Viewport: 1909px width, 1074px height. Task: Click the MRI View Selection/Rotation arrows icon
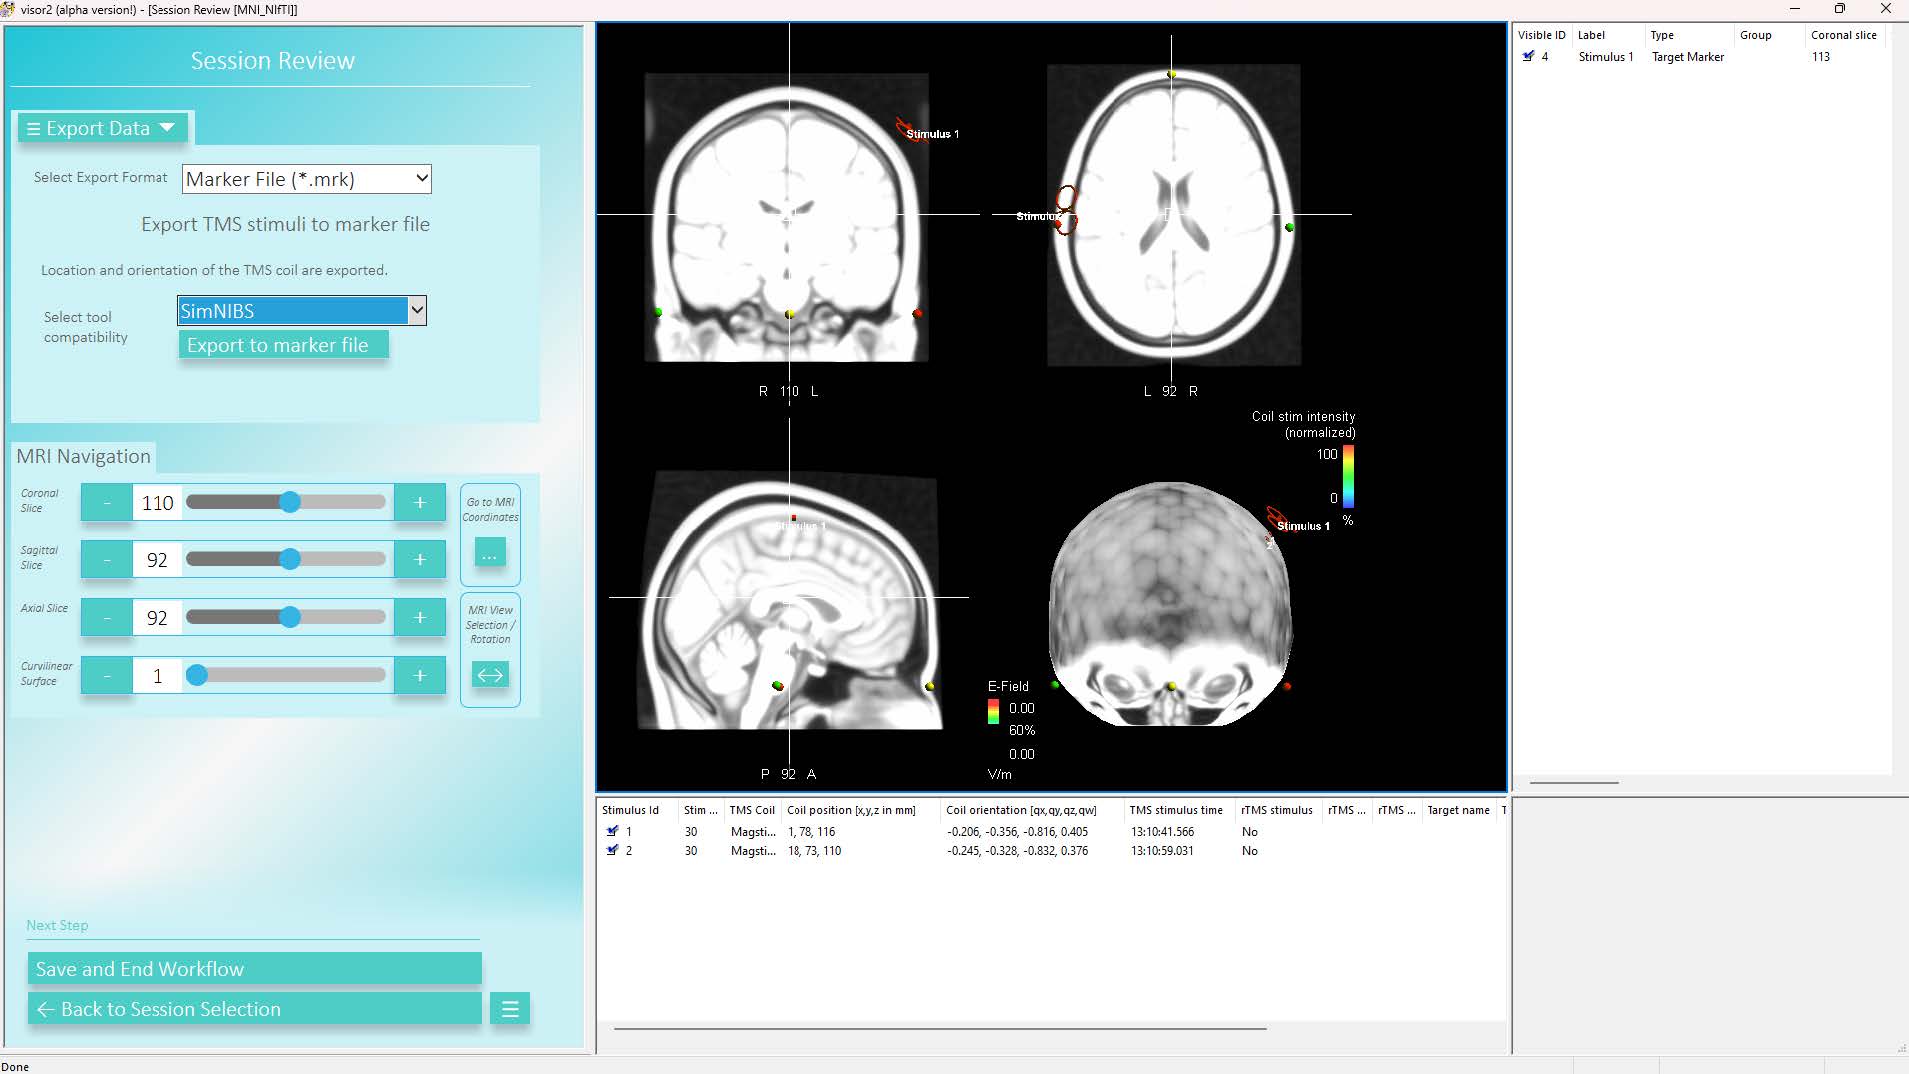tap(489, 675)
